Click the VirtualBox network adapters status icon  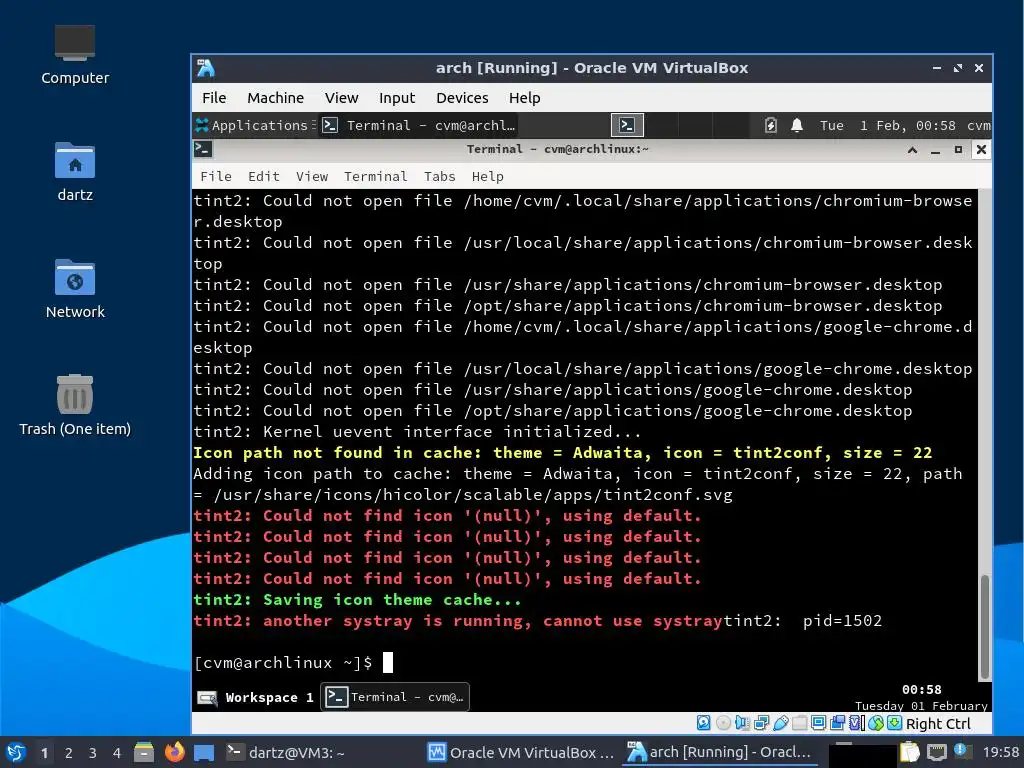(761, 723)
